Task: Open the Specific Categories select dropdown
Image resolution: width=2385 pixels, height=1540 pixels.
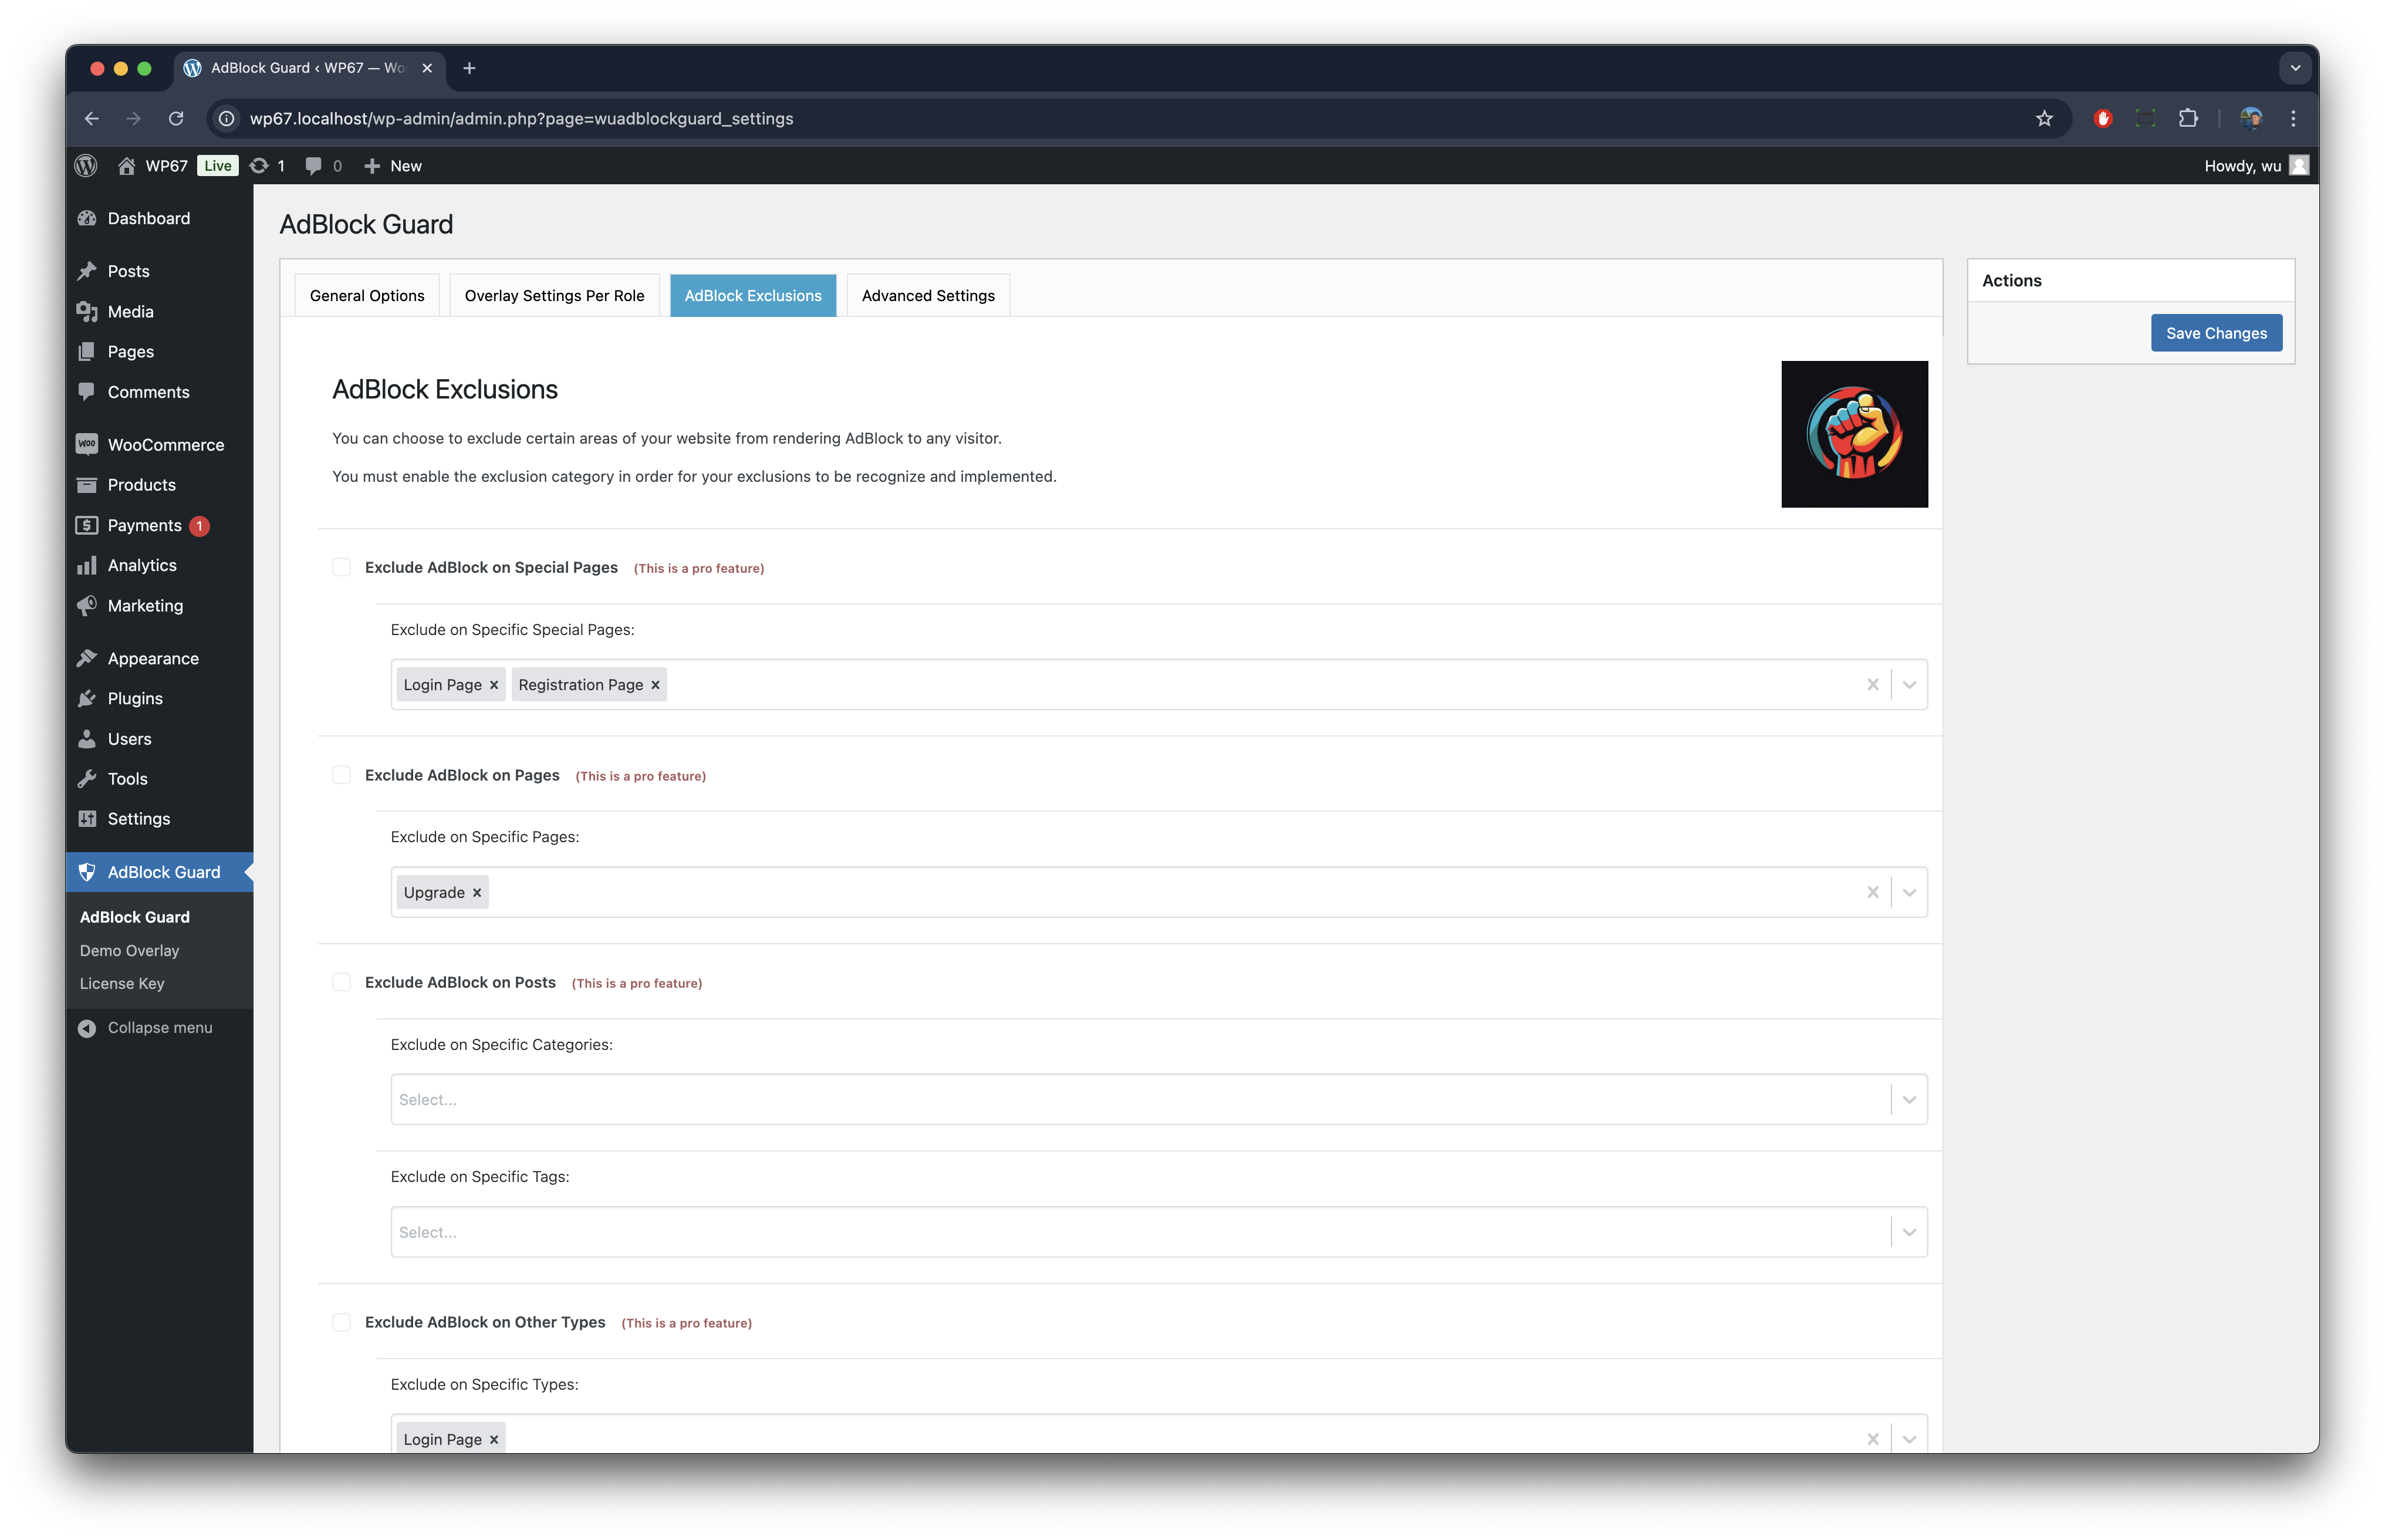Action: pyautogui.click(x=1158, y=1100)
